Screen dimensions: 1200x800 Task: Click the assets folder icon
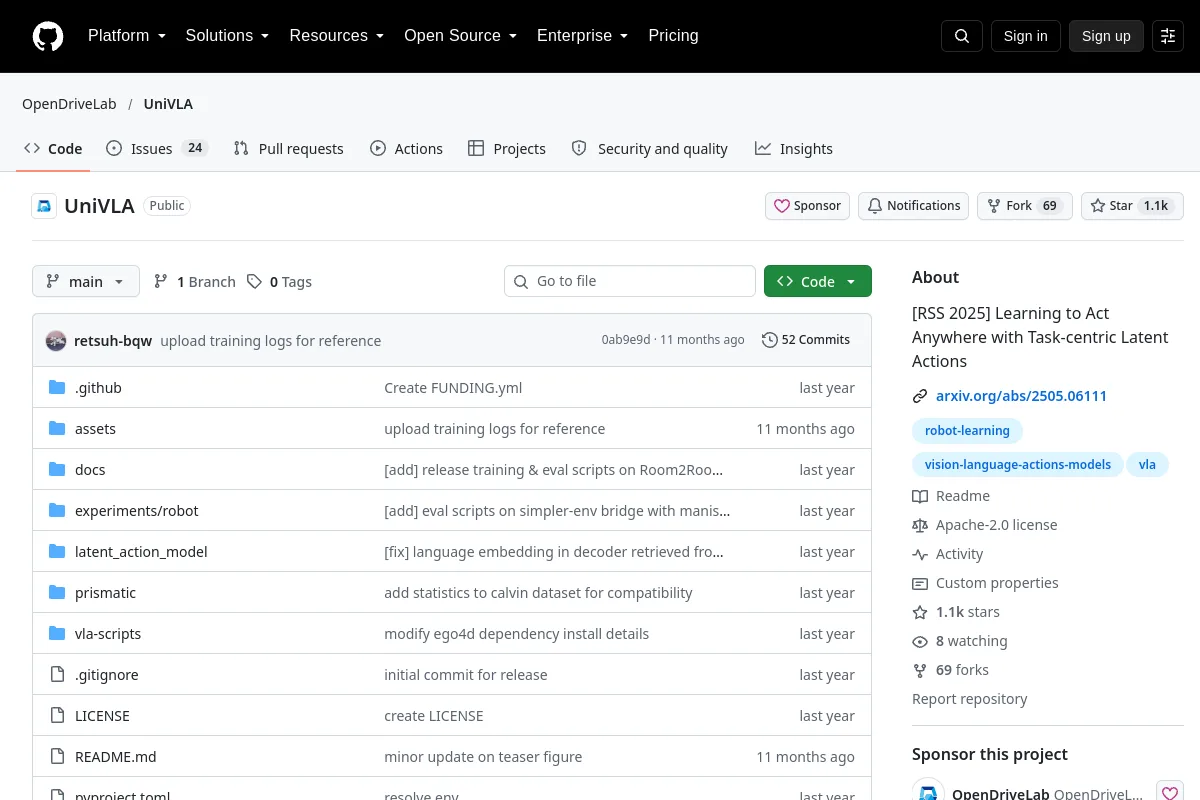pyautogui.click(x=57, y=429)
